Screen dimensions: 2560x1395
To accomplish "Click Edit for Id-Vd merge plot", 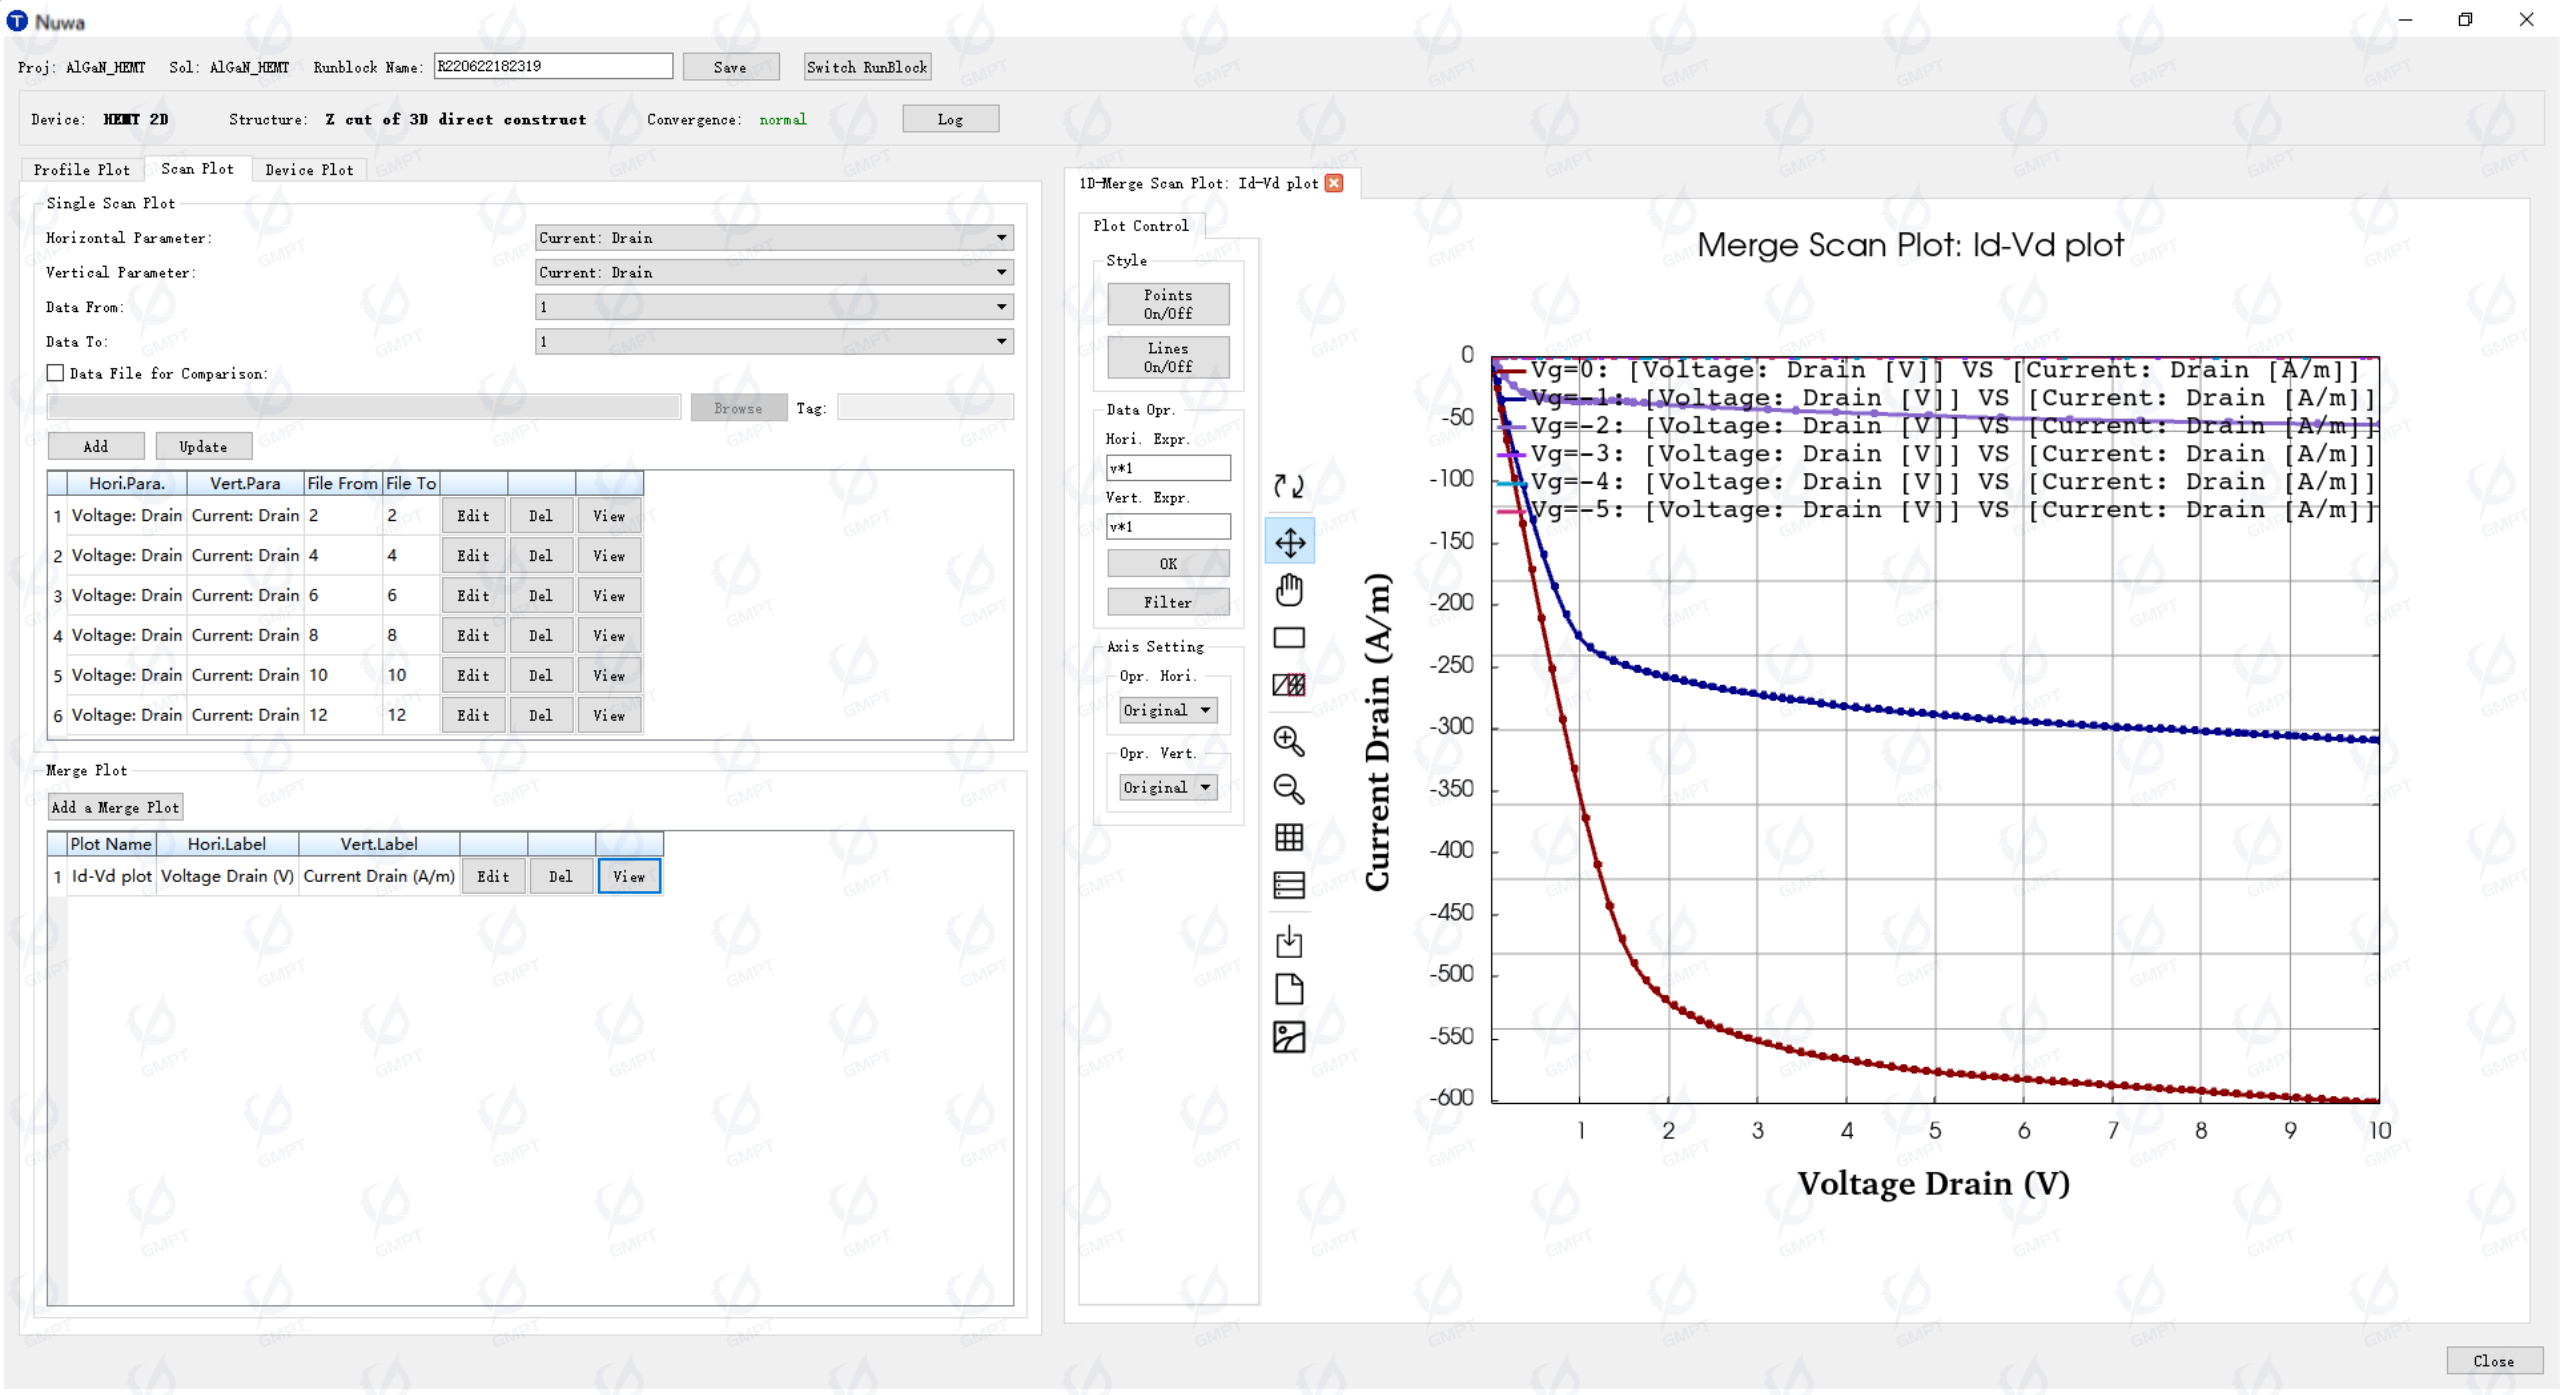I will pyautogui.click(x=493, y=877).
